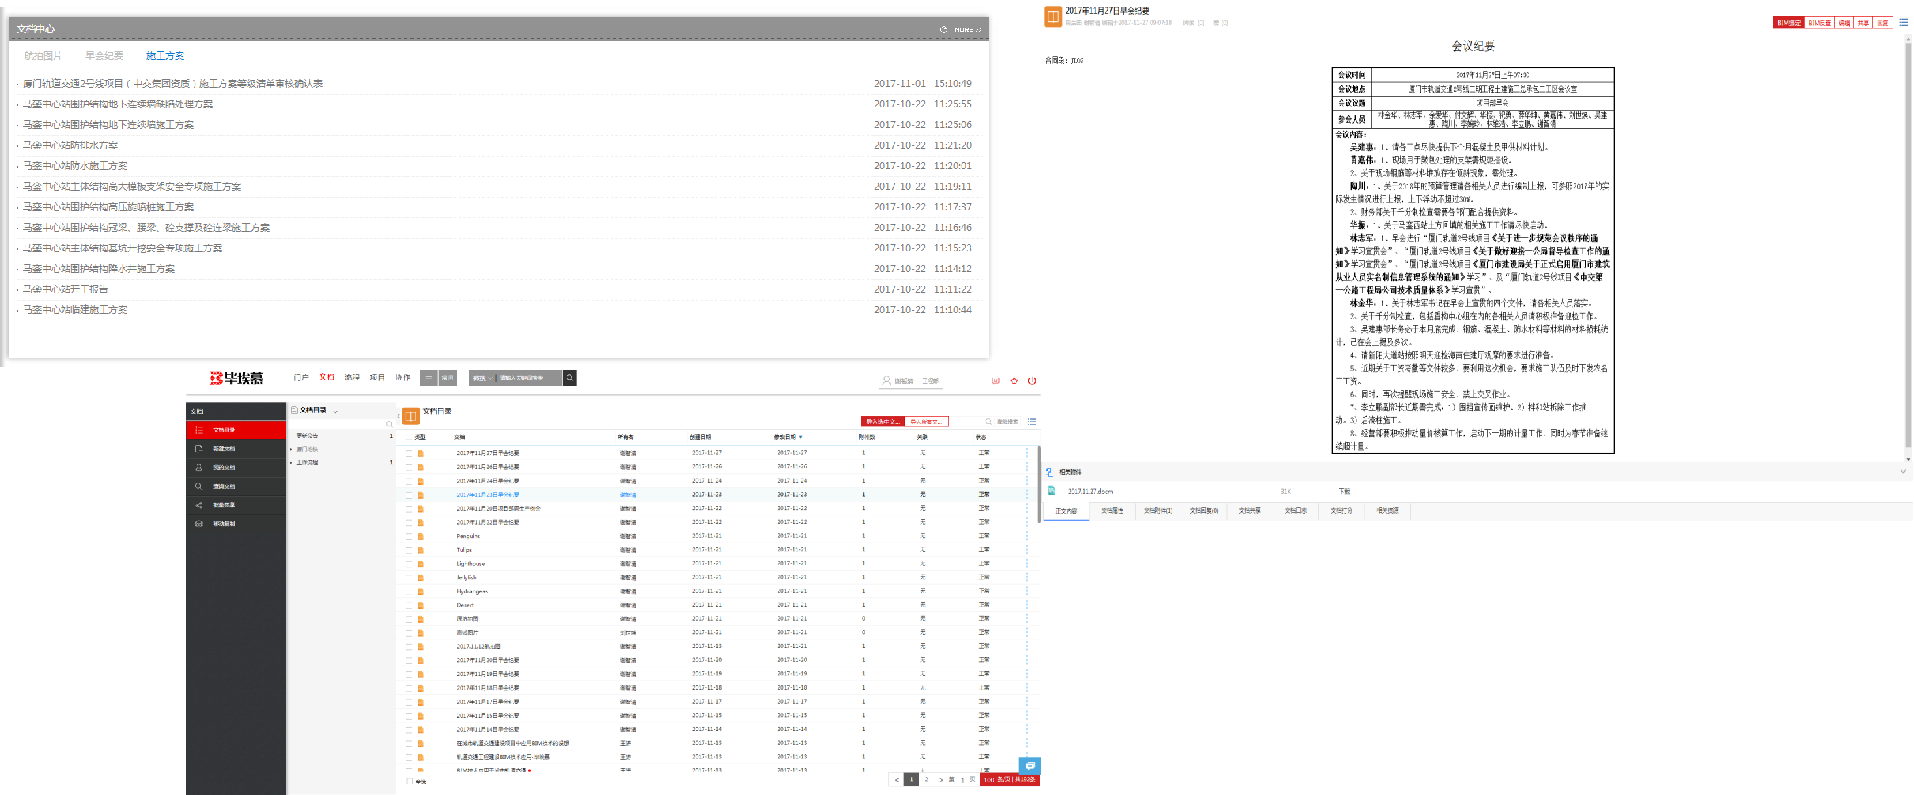Screen dimensions: 1914x795
Task: Open search scope dropdown in top search bar
Action: 483,378
